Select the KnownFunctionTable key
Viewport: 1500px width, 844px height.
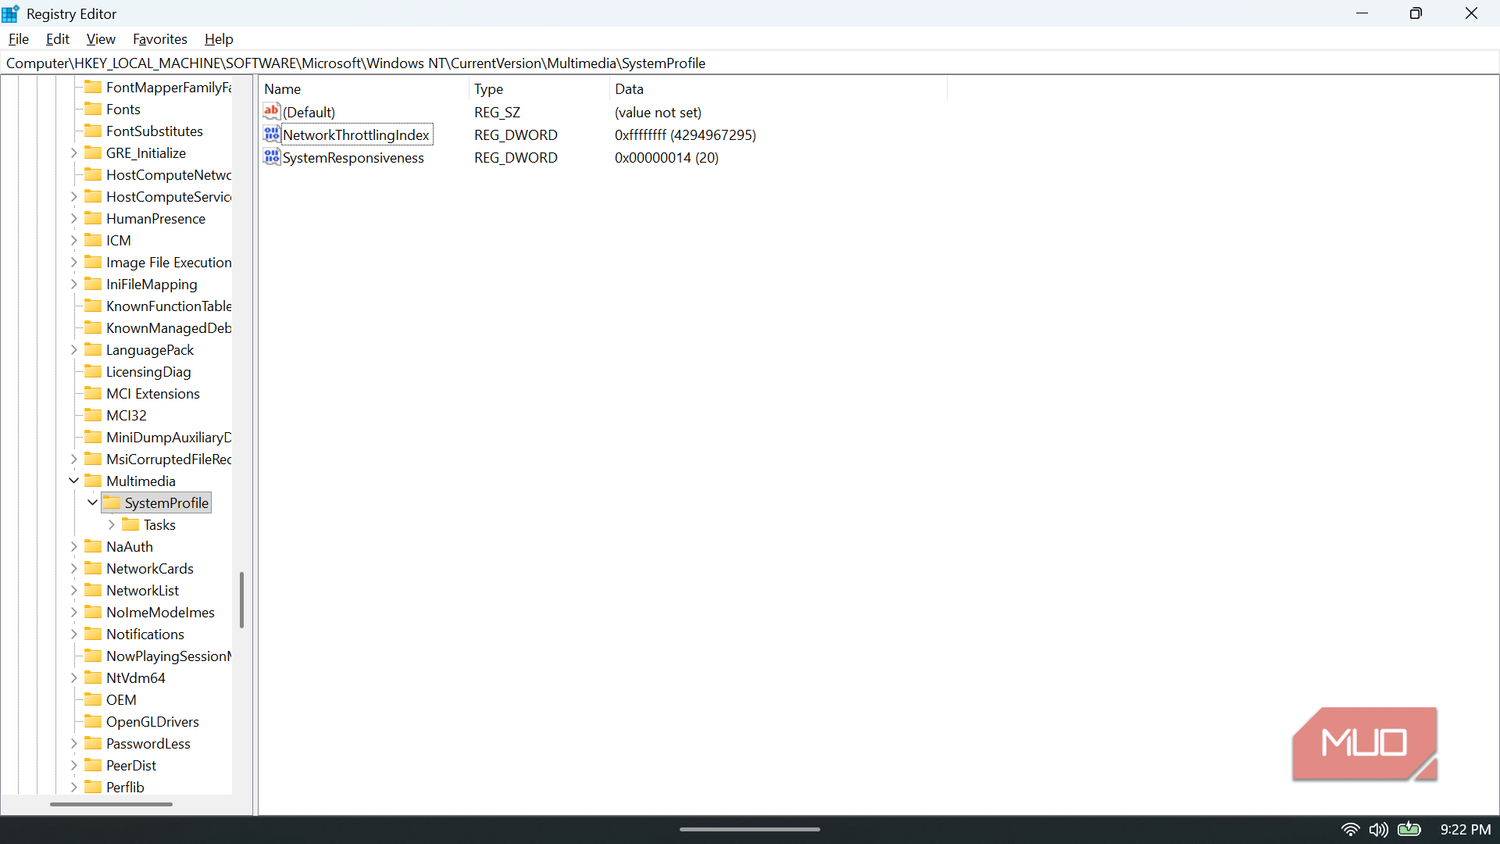click(x=168, y=306)
